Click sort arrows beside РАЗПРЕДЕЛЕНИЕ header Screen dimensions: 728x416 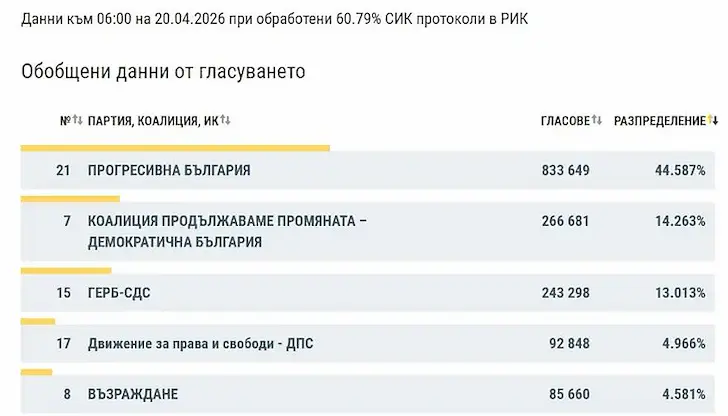pyautogui.click(x=712, y=121)
